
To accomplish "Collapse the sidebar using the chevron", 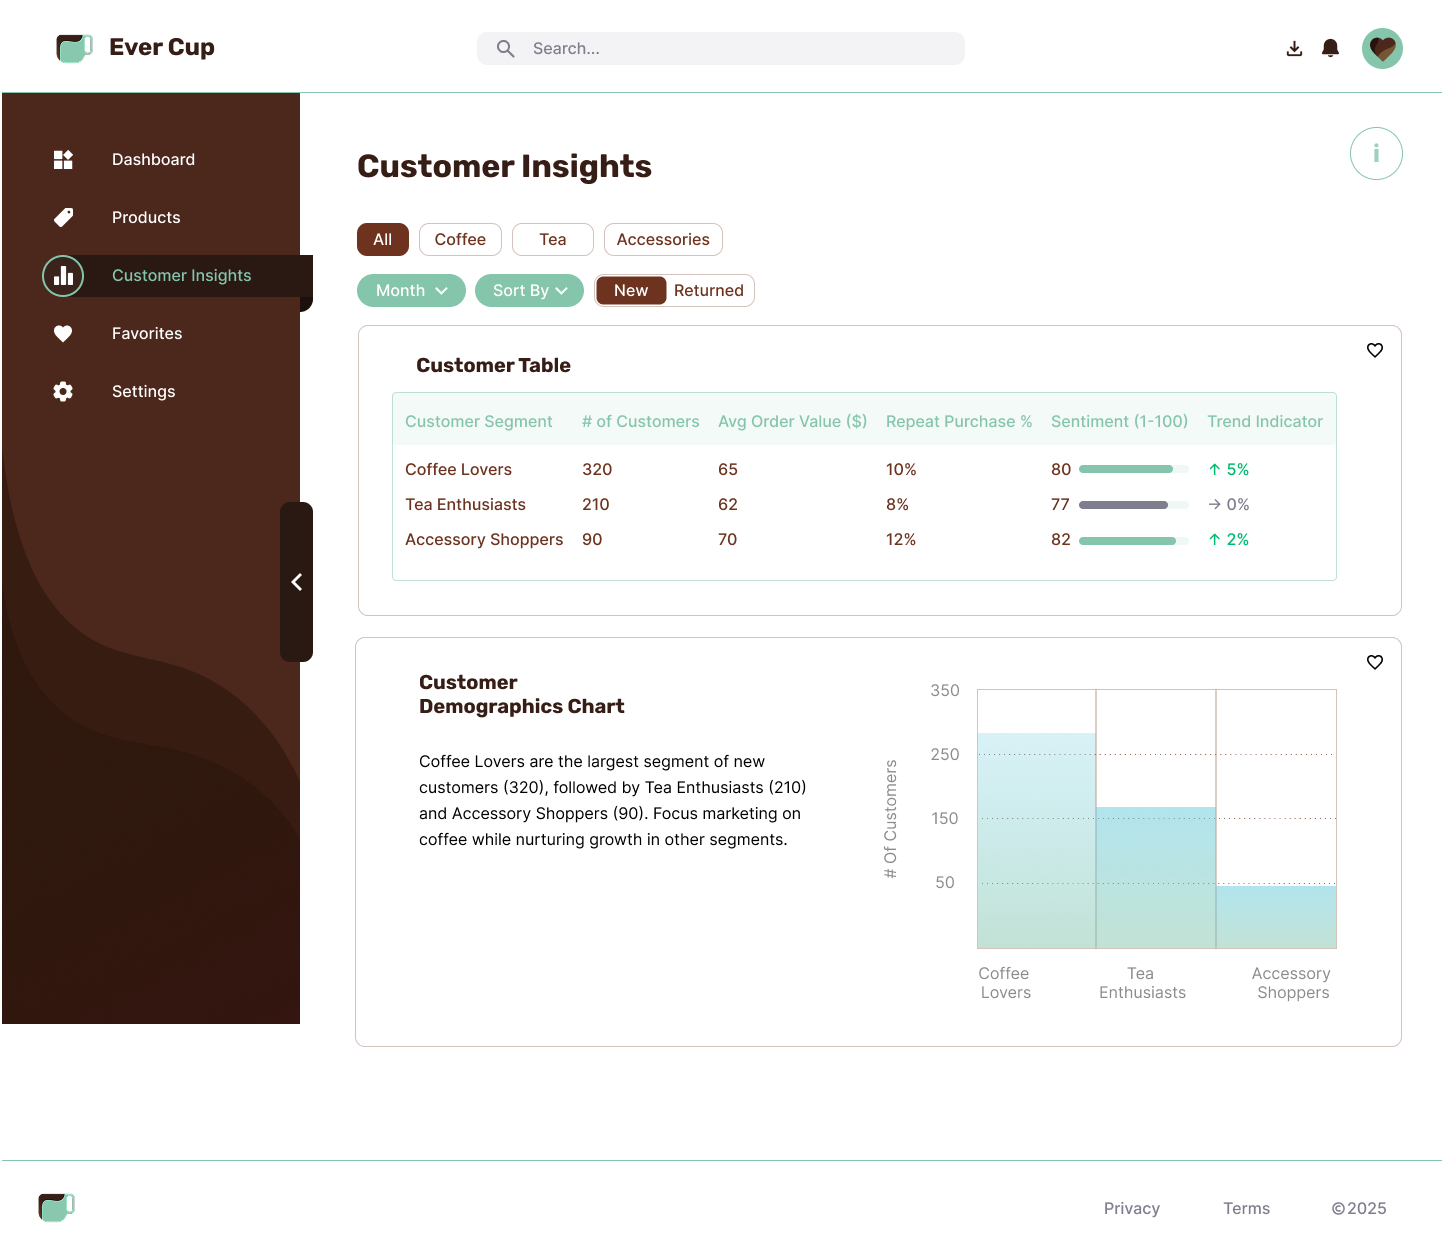I will pyautogui.click(x=297, y=582).
